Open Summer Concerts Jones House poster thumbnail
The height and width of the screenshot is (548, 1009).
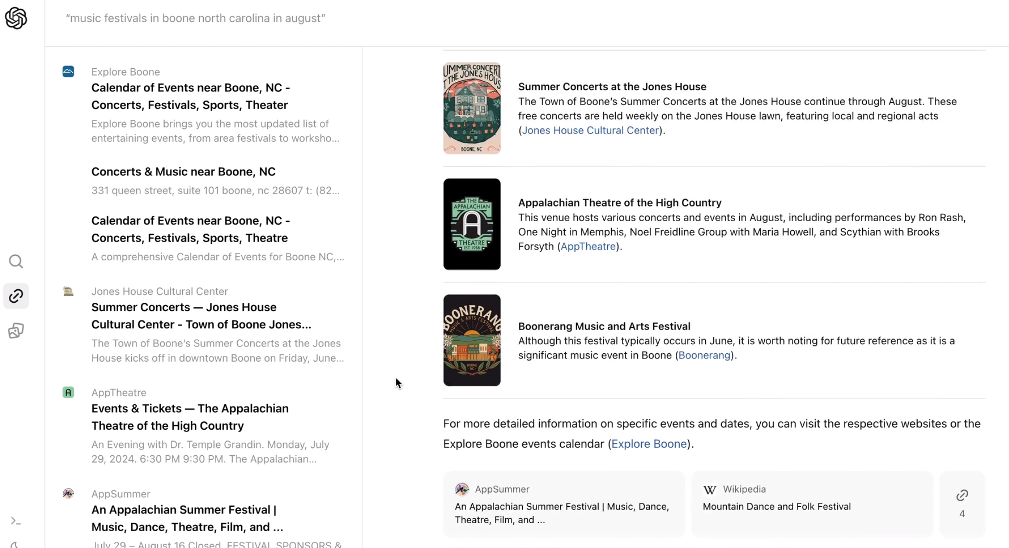472,108
